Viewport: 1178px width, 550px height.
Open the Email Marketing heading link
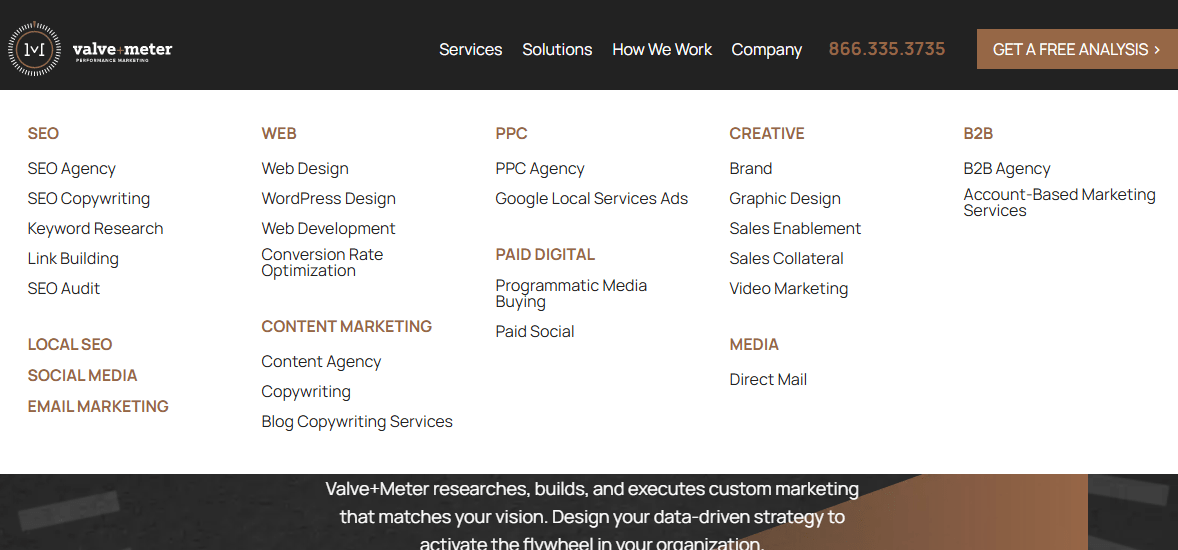98,406
